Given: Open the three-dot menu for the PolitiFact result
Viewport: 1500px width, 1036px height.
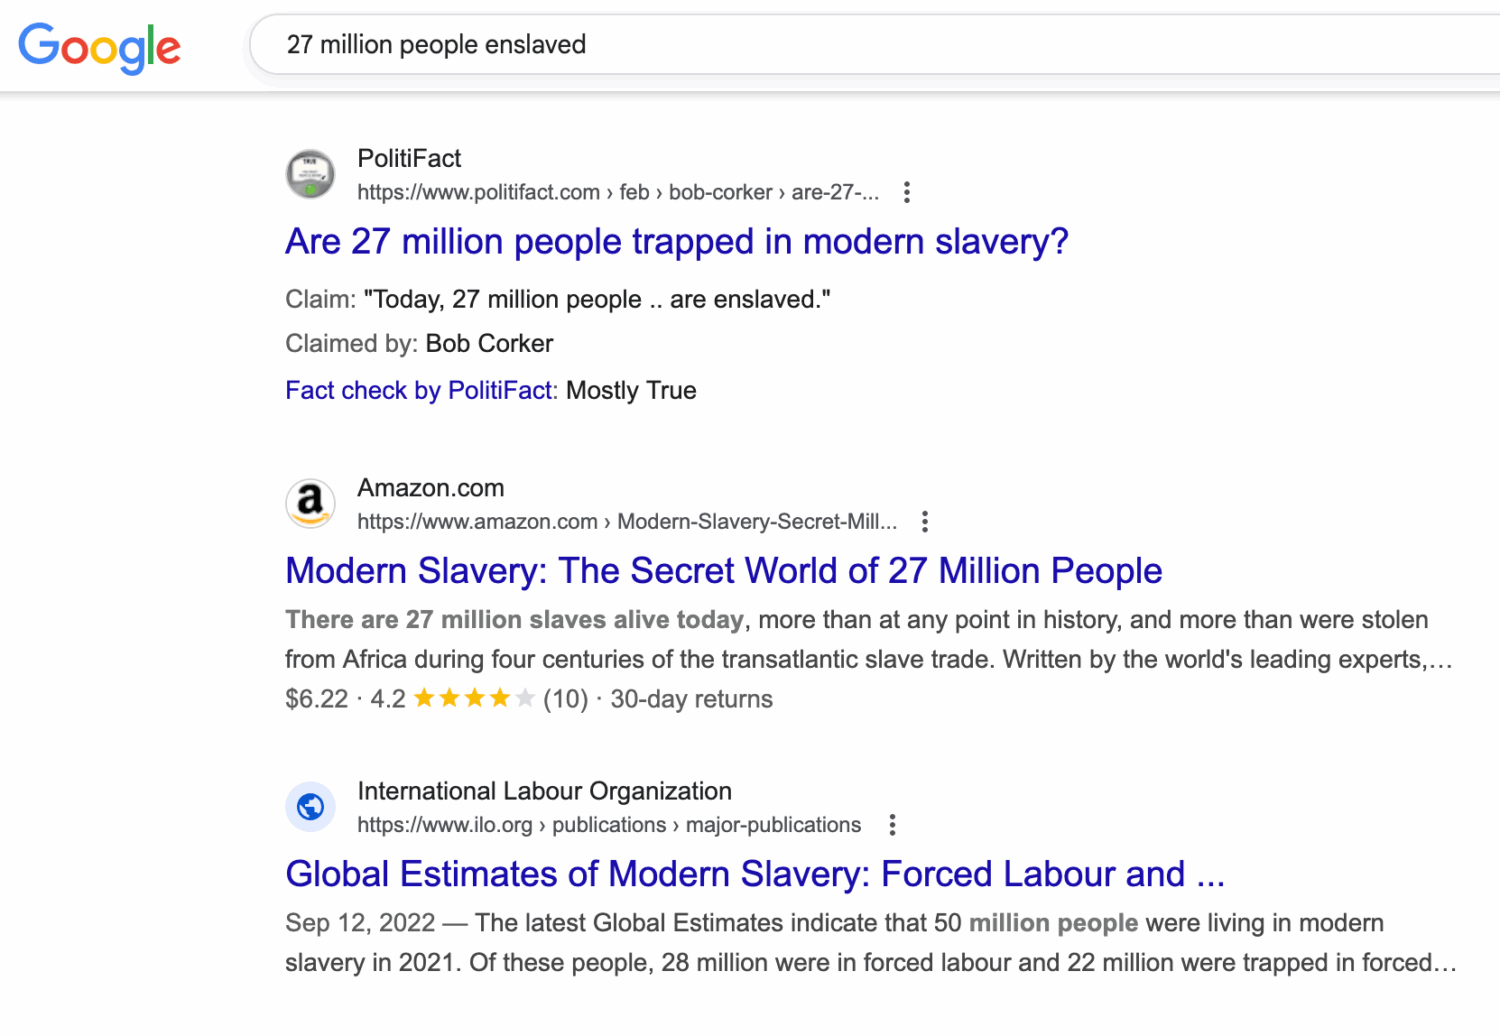Looking at the screenshot, I should click(906, 192).
